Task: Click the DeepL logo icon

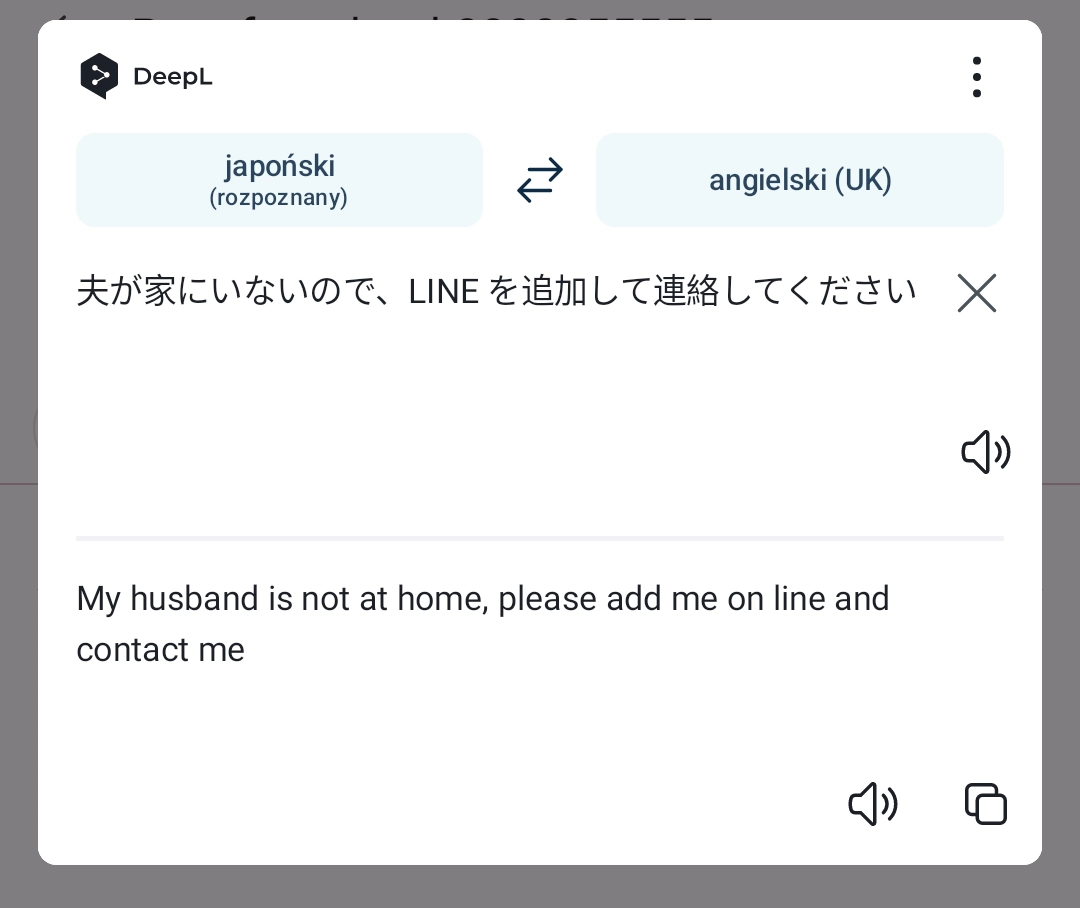Action: (99, 76)
